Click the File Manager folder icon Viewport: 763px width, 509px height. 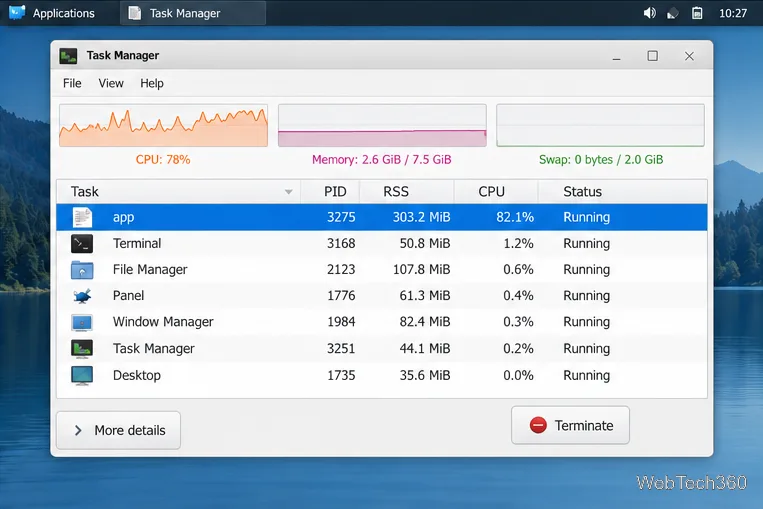coord(82,270)
